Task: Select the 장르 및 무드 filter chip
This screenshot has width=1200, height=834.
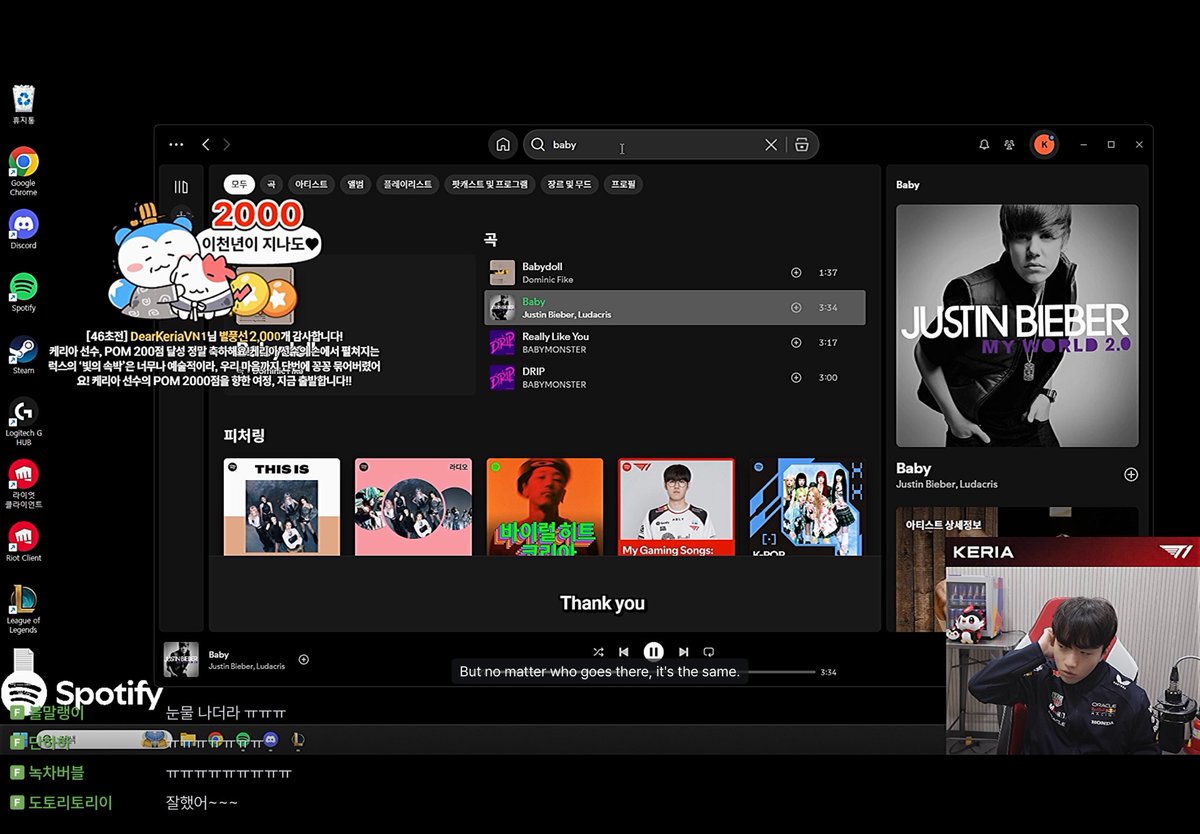Action: 569,184
